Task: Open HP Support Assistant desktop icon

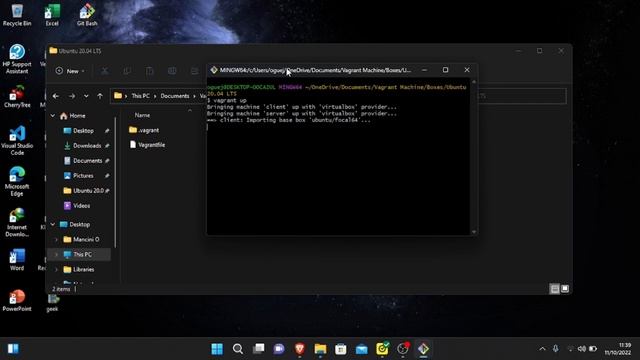Action: (x=17, y=59)
